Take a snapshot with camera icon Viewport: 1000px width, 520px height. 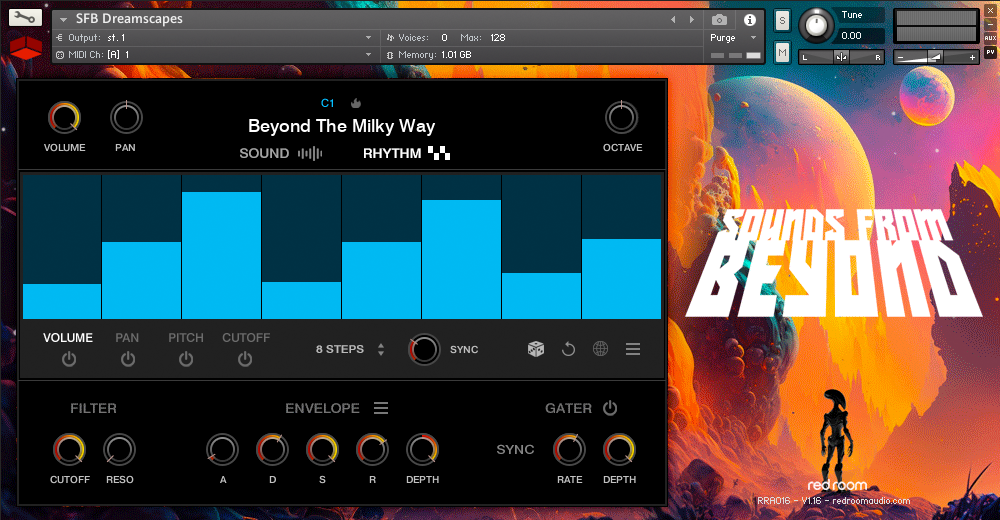(x=719, y=20)
